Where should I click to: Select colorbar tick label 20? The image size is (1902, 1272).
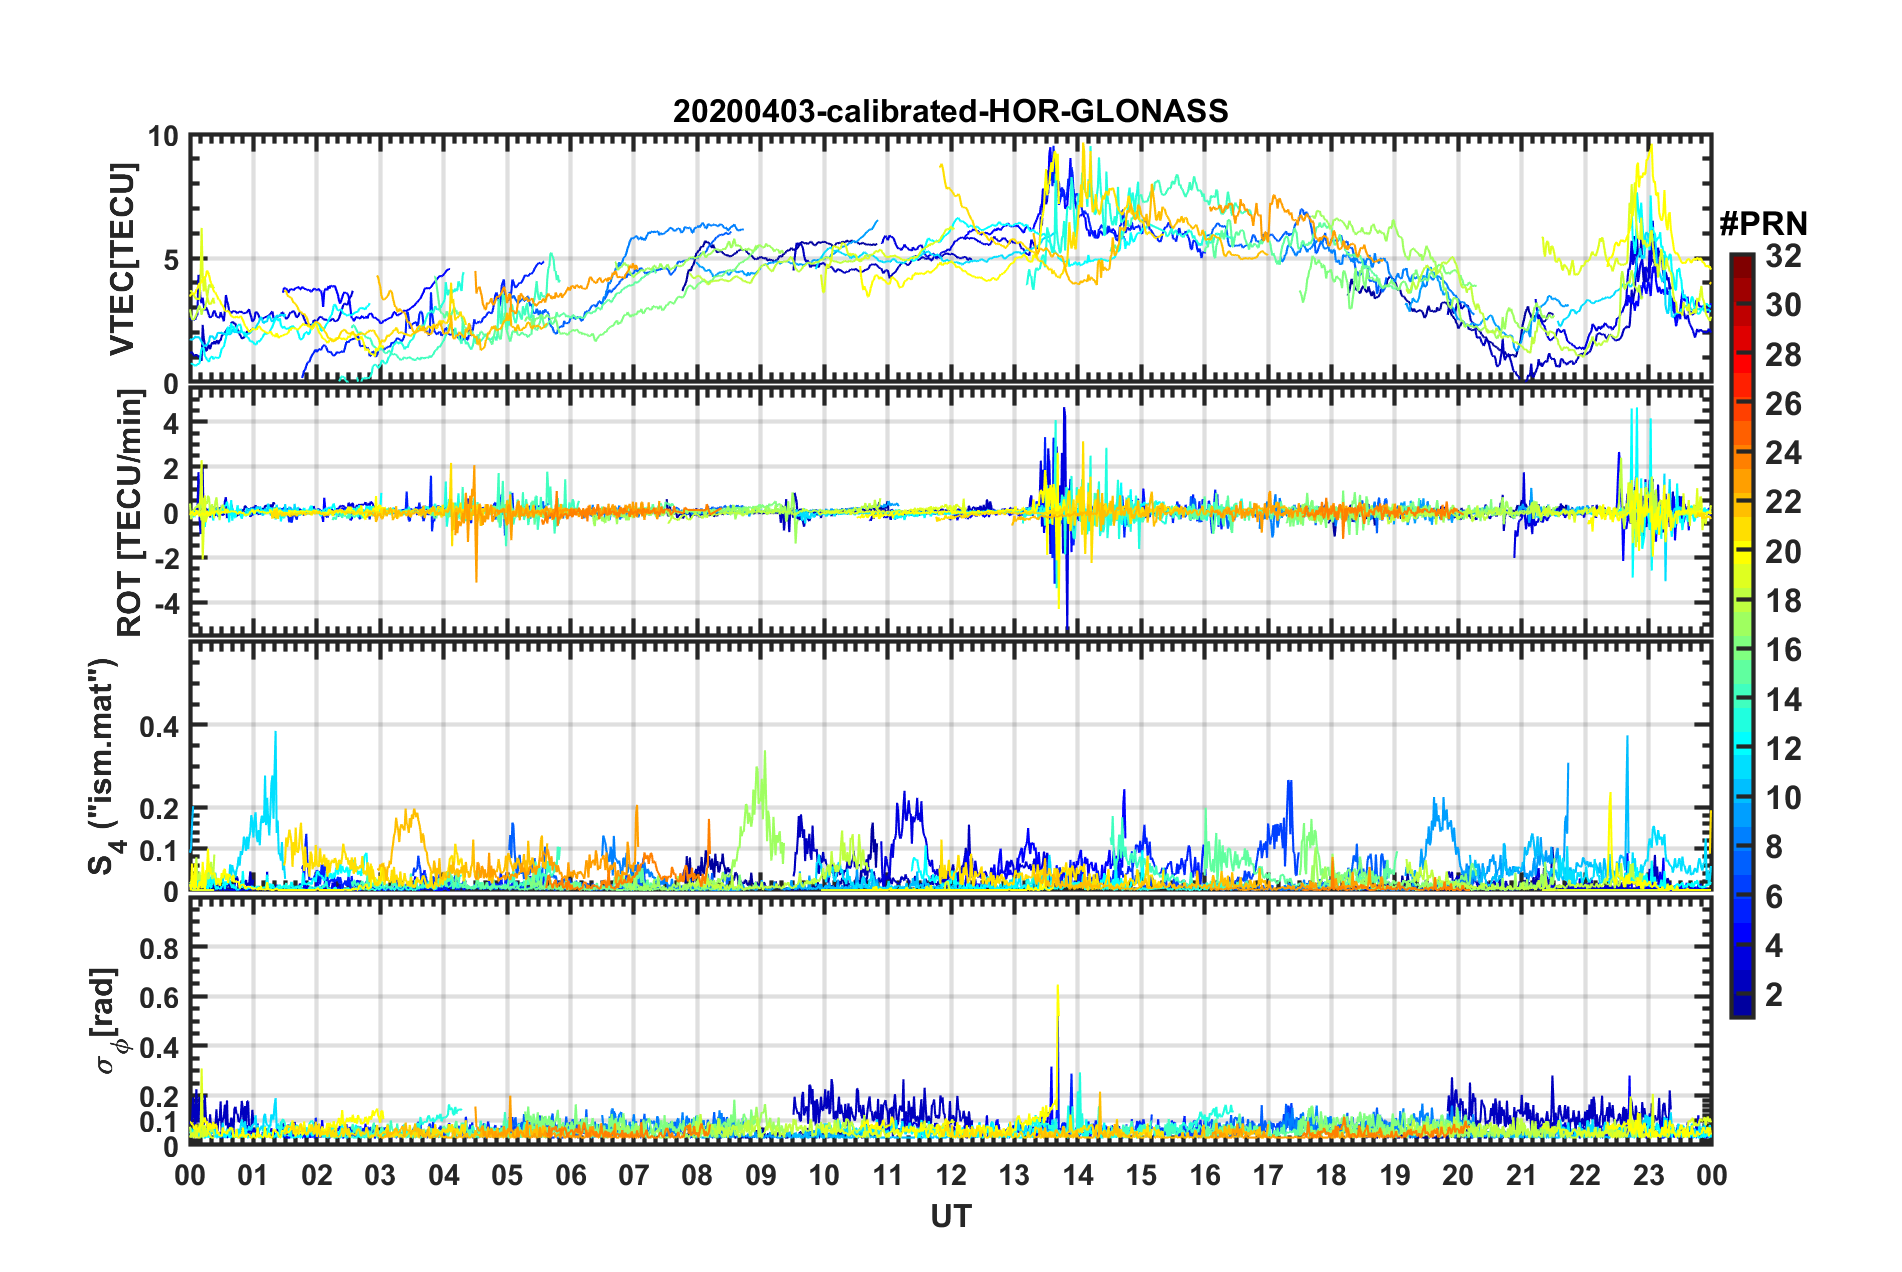pyautogui.click(x=1783, y=551)
